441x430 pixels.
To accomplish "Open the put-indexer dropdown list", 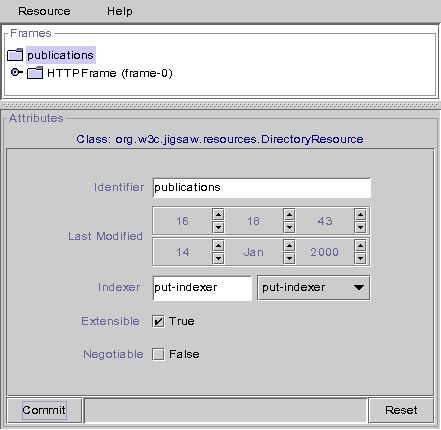I will click(314, 288).
